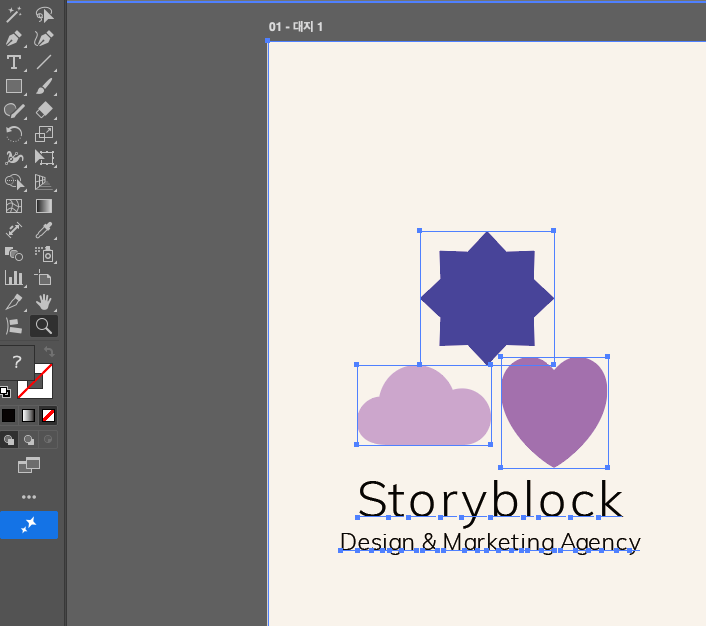The height and width of the screenshot is (626, 706).
Task: Reset to default fill and stroke
Action: (5, 392)
